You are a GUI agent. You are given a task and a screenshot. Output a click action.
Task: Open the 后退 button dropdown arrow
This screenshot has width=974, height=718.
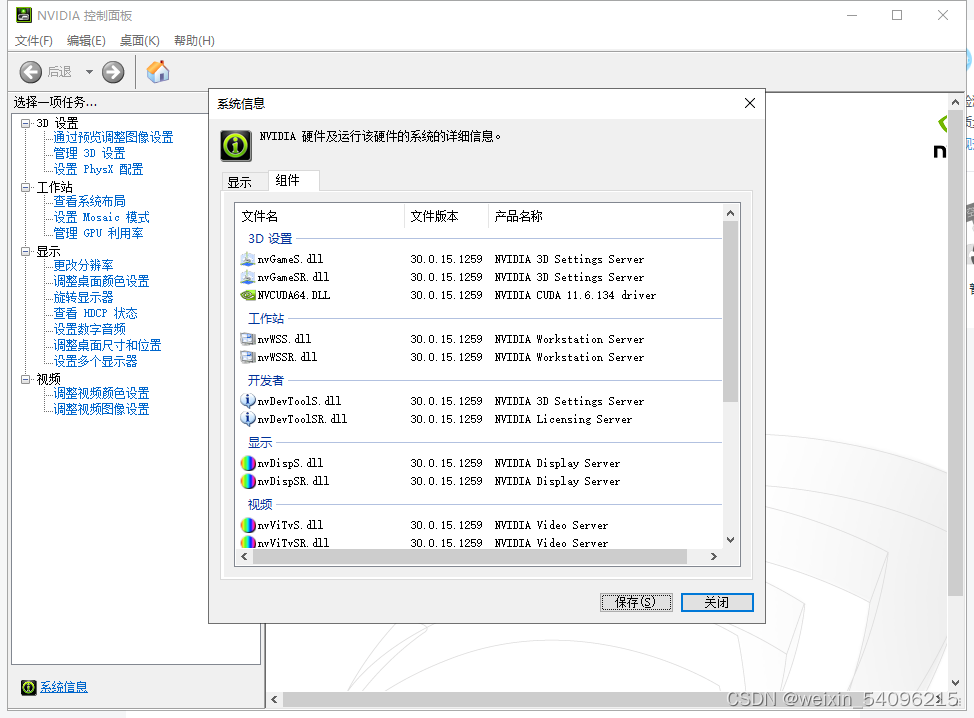[x=87, y=71]
